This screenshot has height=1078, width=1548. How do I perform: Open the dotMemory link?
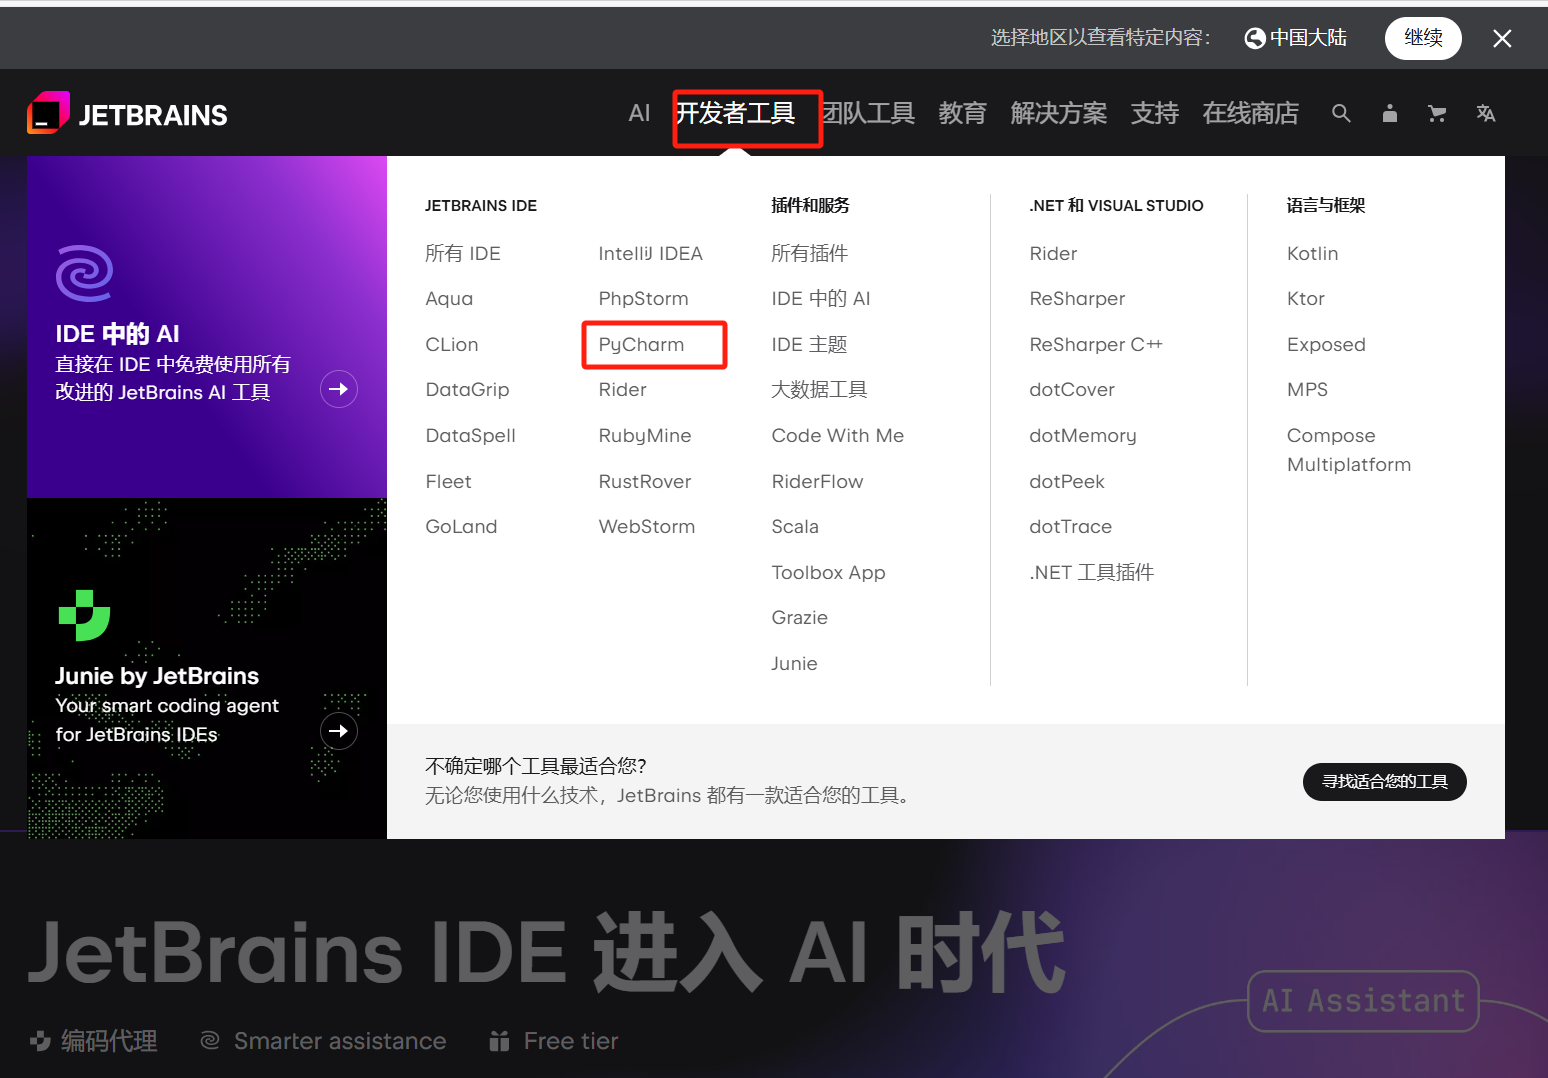click(1082, 435)
